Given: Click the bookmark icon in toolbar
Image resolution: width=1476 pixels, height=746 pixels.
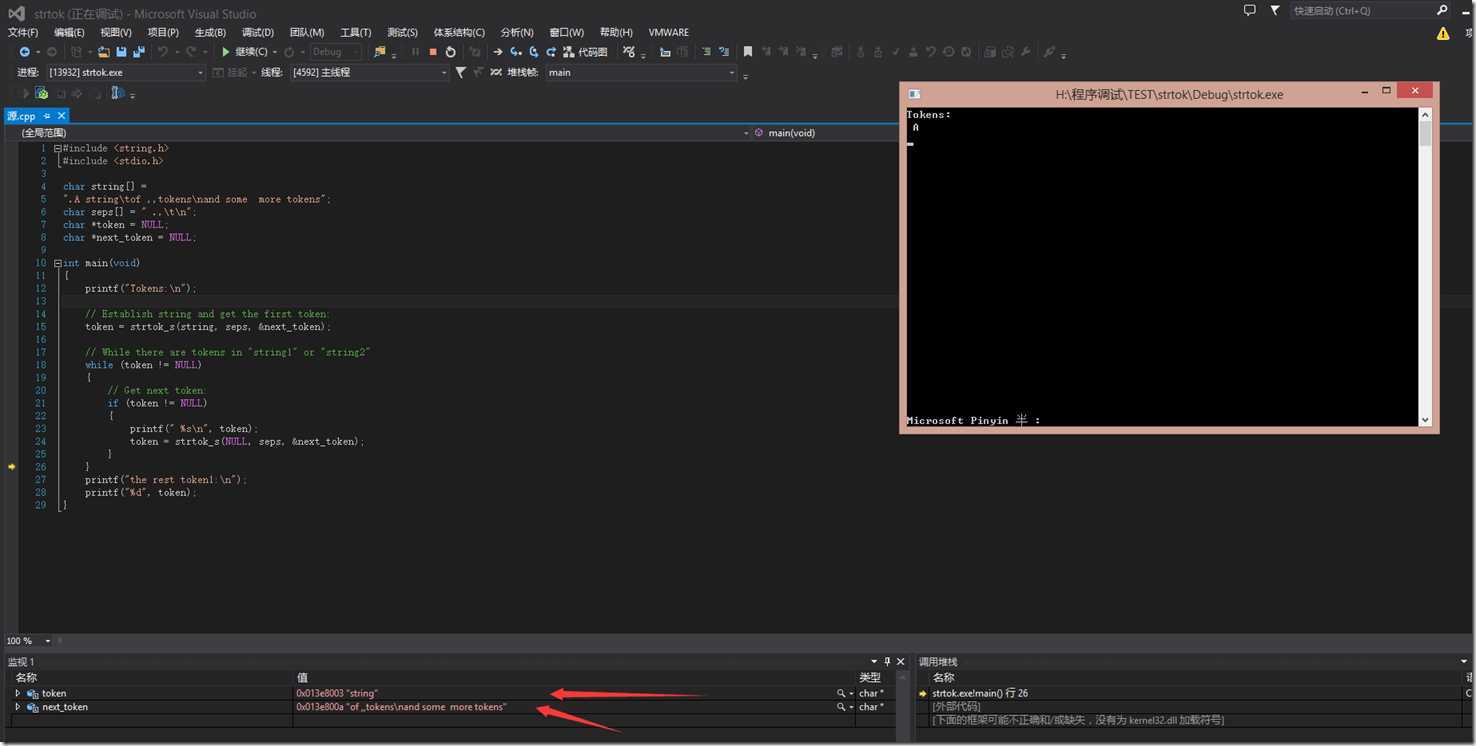Looking at the screenshot, I should (x=747, y=52).
